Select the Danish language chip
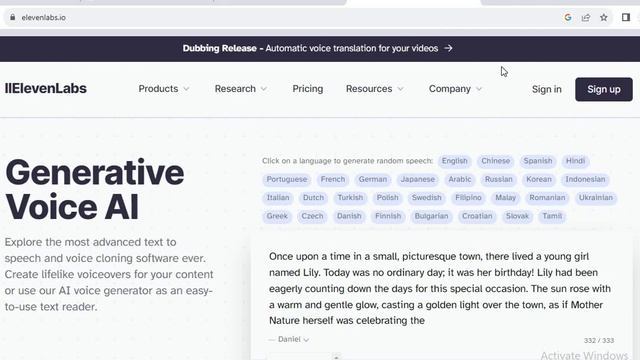Screen dimensions: 640x360 (x=349, y=216)
